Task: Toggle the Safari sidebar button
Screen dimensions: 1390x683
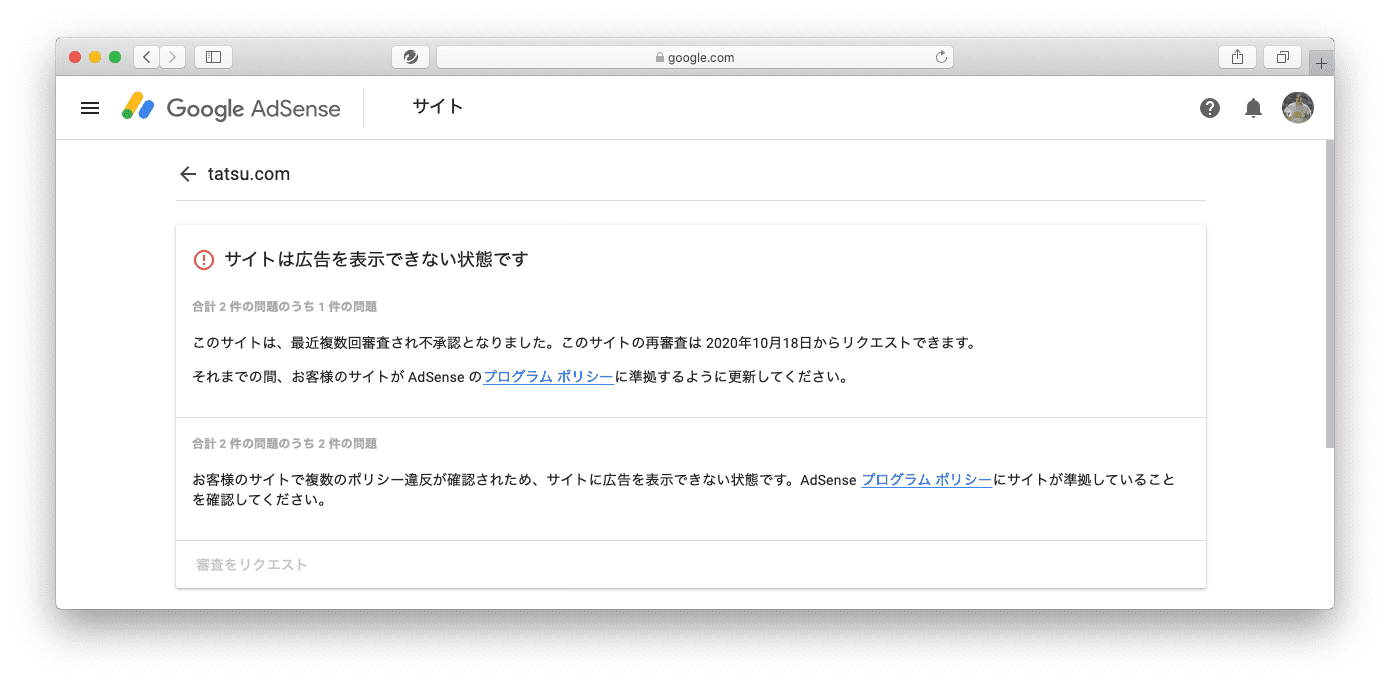Action: pos(213,57)
